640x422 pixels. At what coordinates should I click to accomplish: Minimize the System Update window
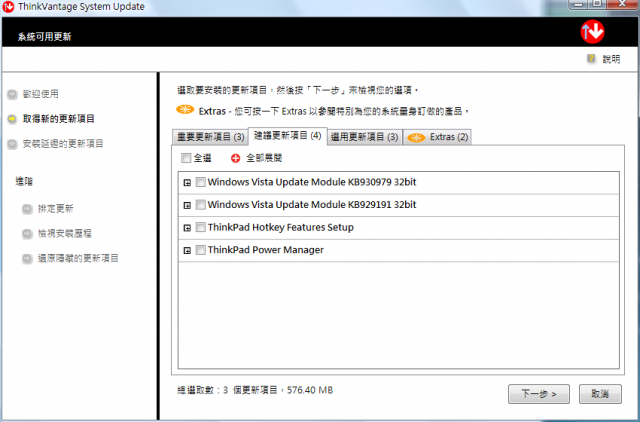[x=578, y=4]
